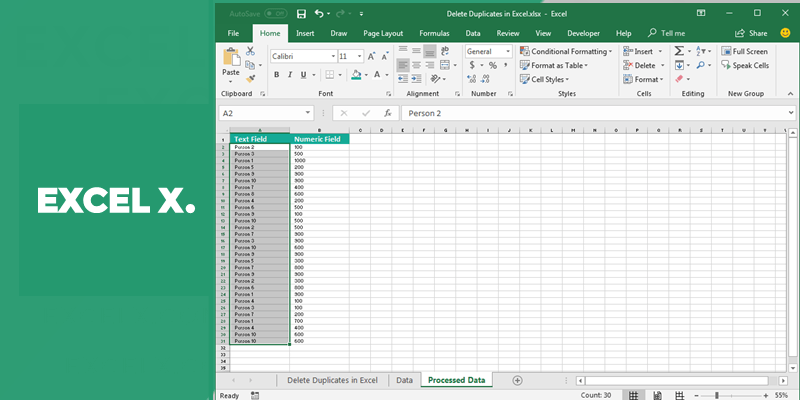Click the Copy icon in Clipboard
This screenshot has height=400, width=800.
[x=250, y=65]
